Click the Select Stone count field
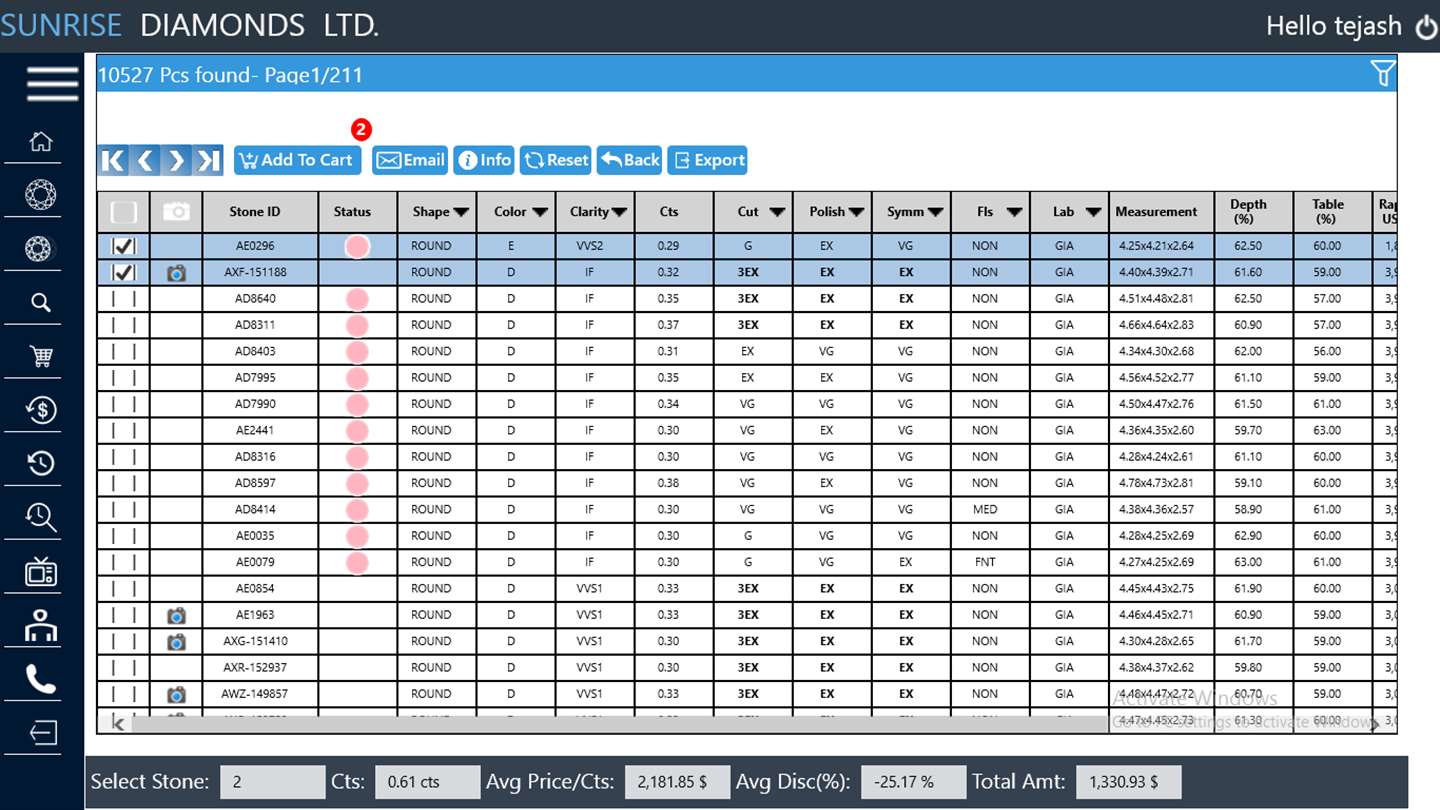Image resolution: width=1440 pixels, height=810 pixels. click(272, 782)
